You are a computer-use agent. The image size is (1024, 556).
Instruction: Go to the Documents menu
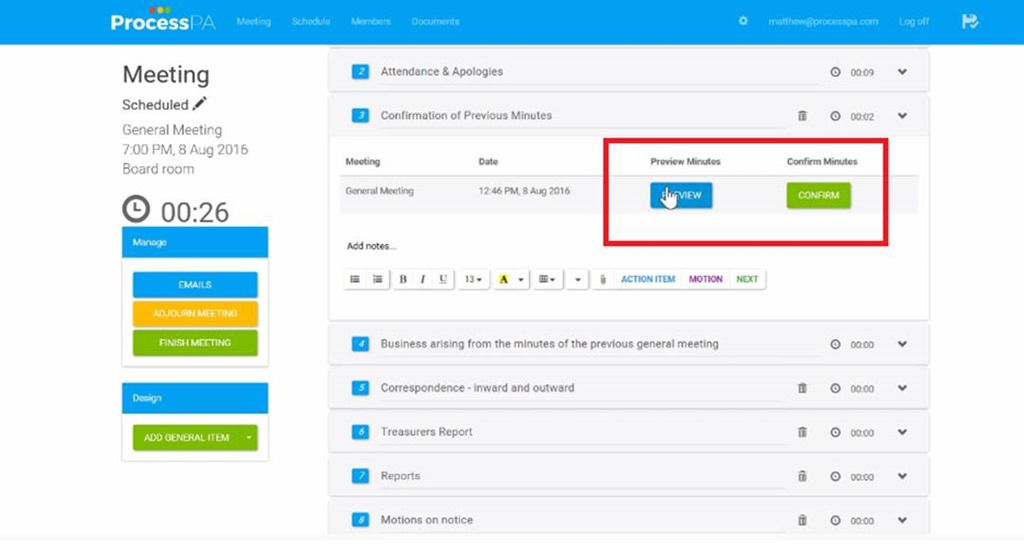click(435, 21)
